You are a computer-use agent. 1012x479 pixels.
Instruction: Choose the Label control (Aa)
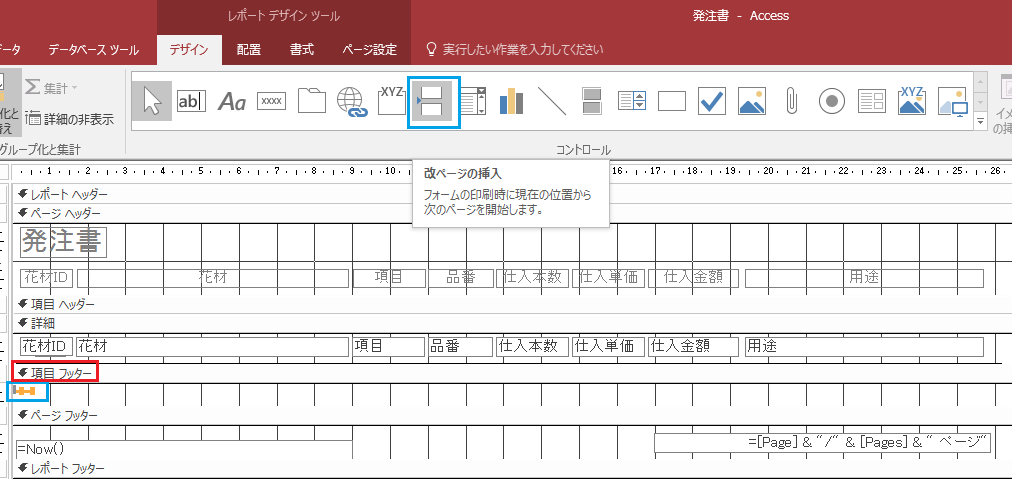(x=232, y=101)
